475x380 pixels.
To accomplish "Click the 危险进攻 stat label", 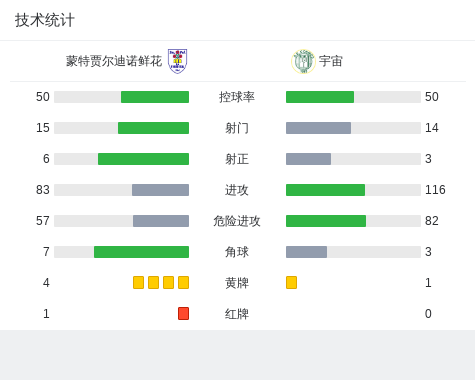I will tap(237, 221).
